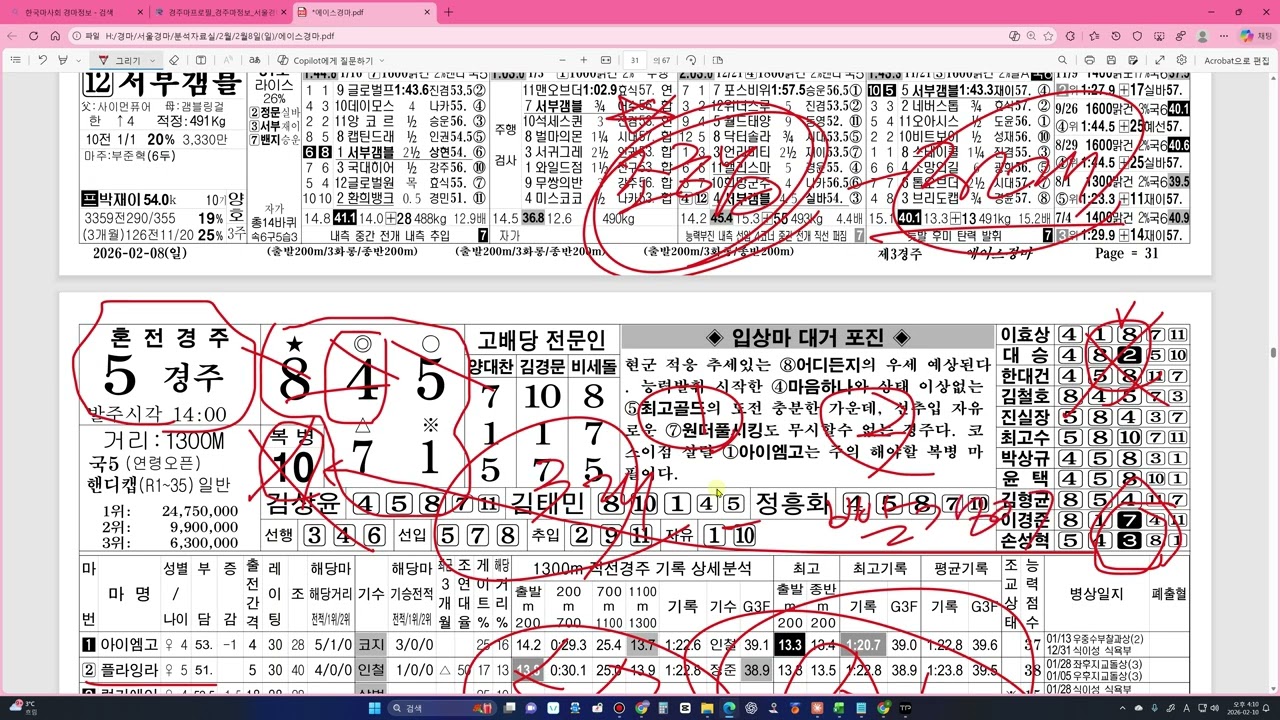Enter full screen PDF view

point(1159,60)
